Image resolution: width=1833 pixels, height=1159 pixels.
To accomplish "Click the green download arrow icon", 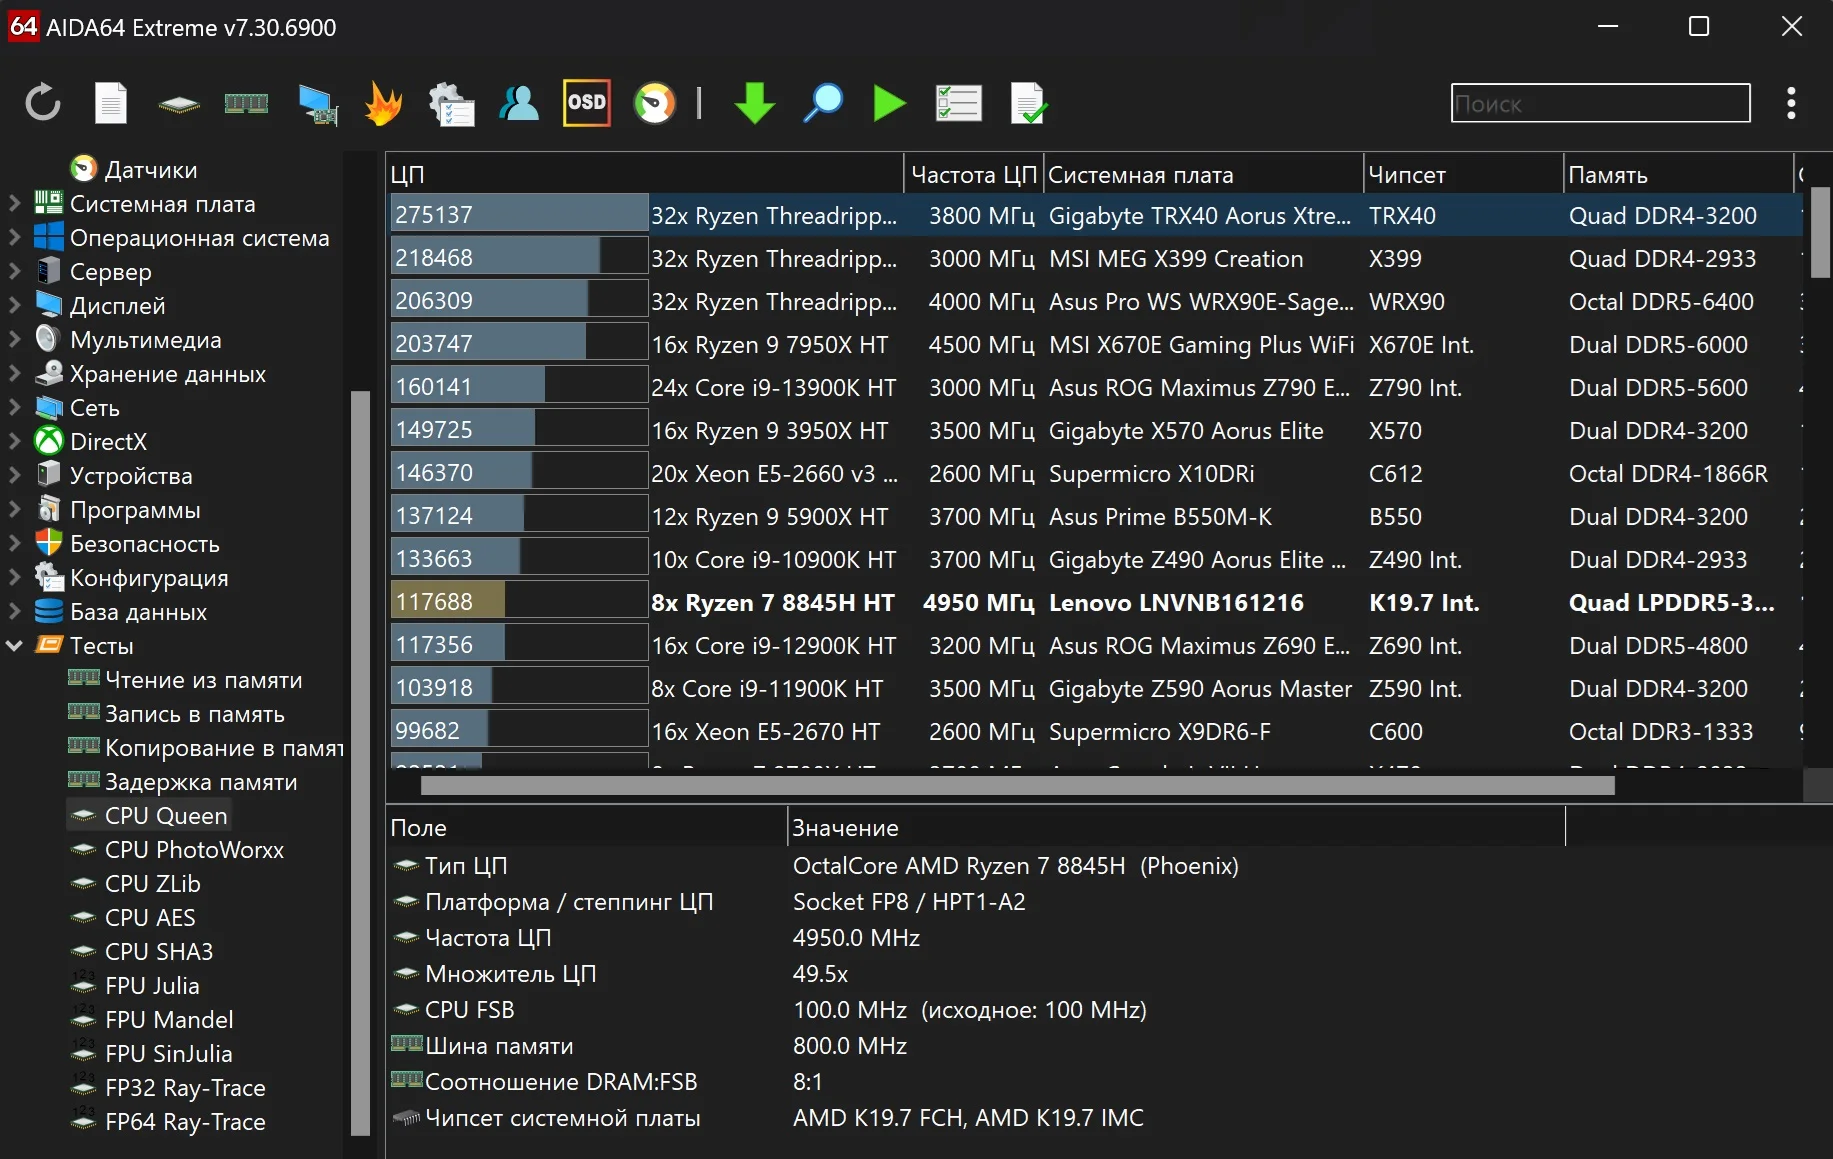I will (x=754, y=103).
